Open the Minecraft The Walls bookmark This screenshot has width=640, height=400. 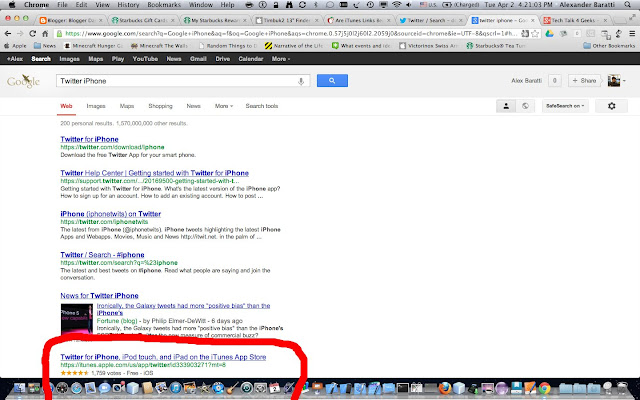pyautogui.click(x=160, y=46)
